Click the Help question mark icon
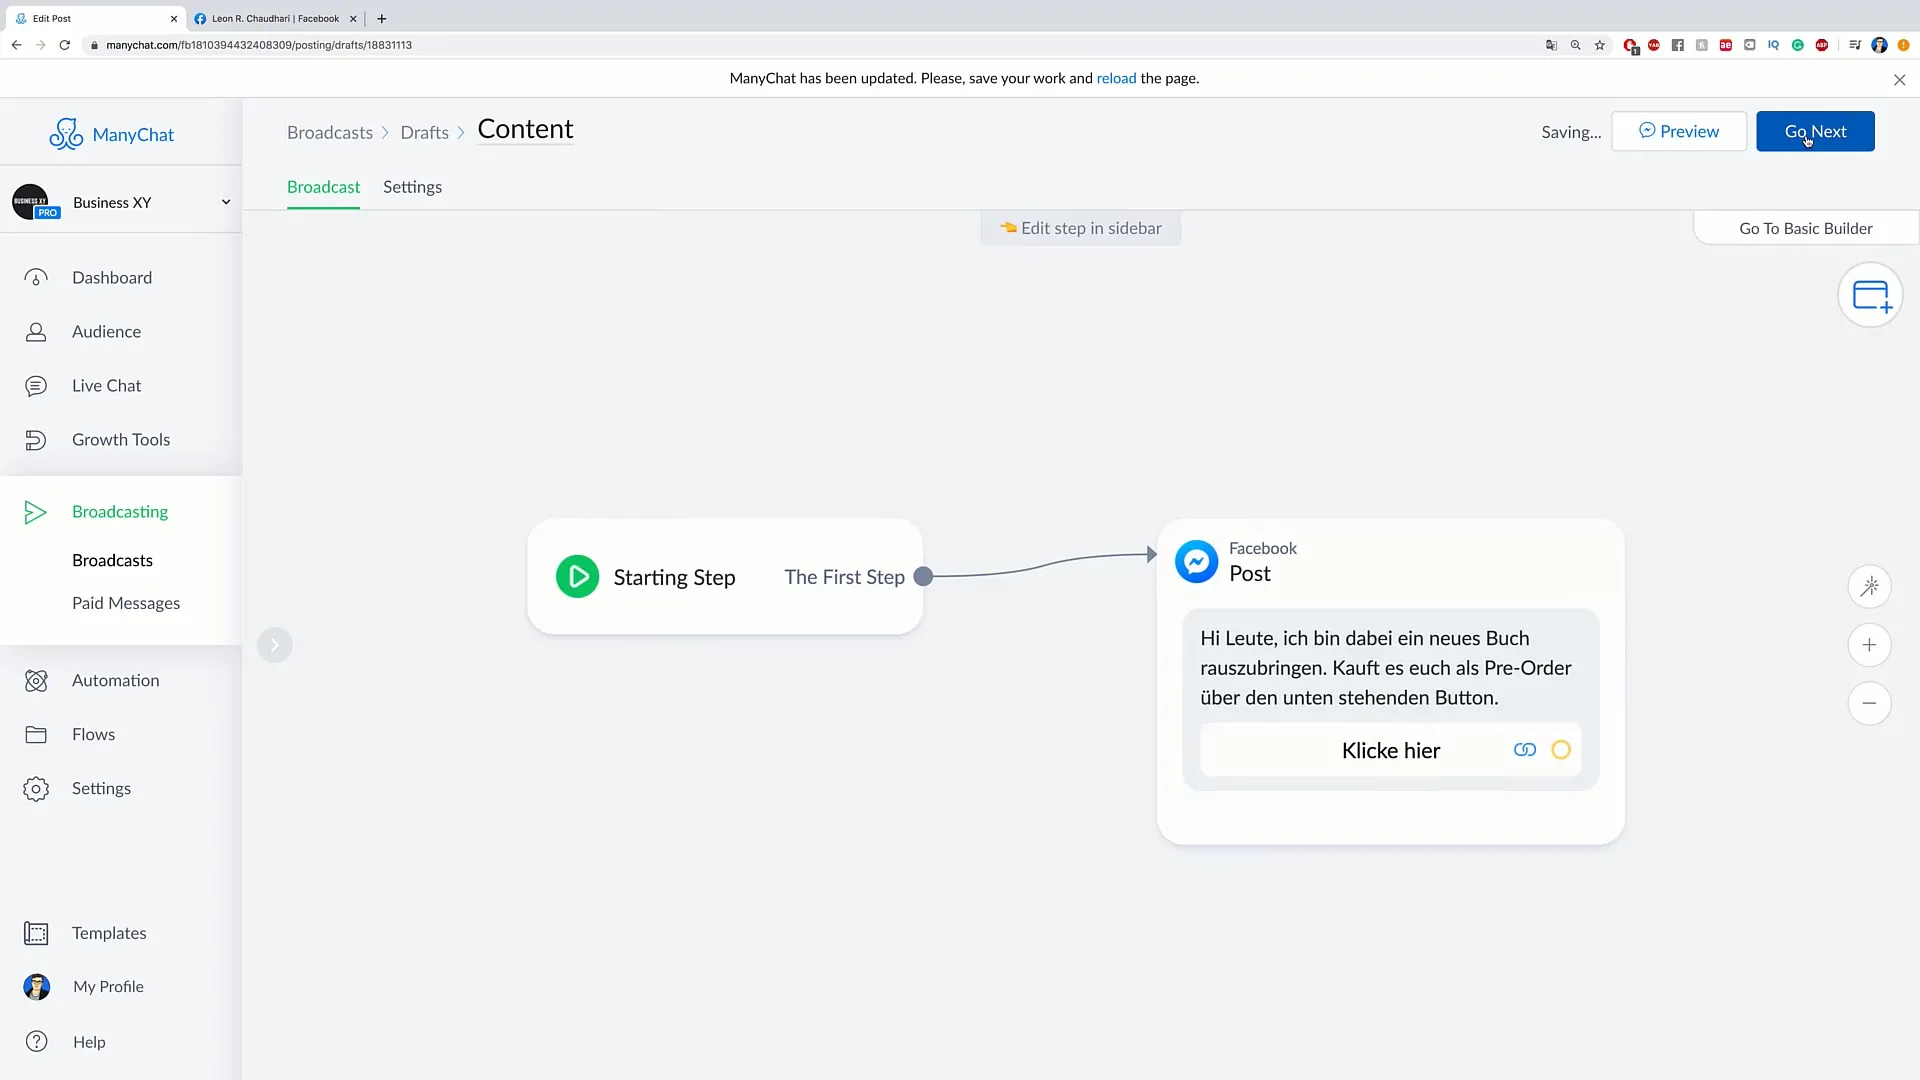1920x1080 pixels. pyautogui.click(x=37, y=1041)
